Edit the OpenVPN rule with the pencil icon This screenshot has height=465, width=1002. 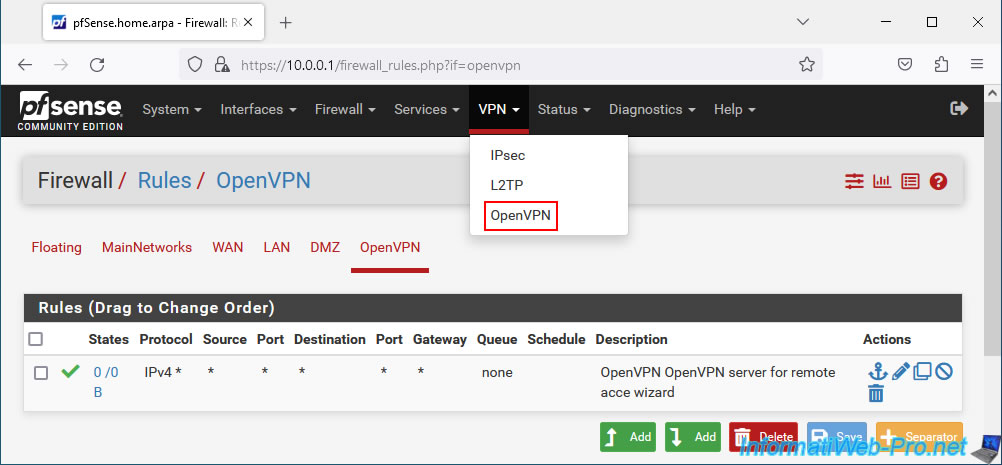pyautogui.click(x=900, y=371)
